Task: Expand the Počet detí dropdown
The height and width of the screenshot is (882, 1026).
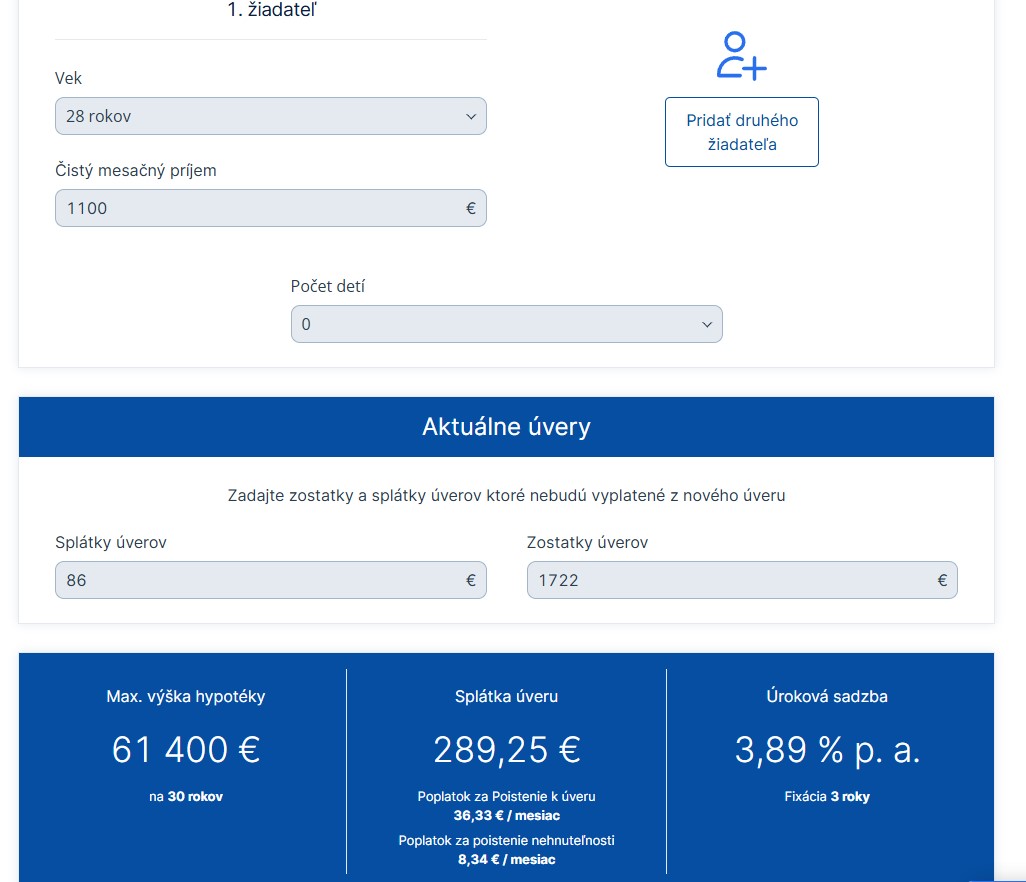Action: click(x=495, y=325)
